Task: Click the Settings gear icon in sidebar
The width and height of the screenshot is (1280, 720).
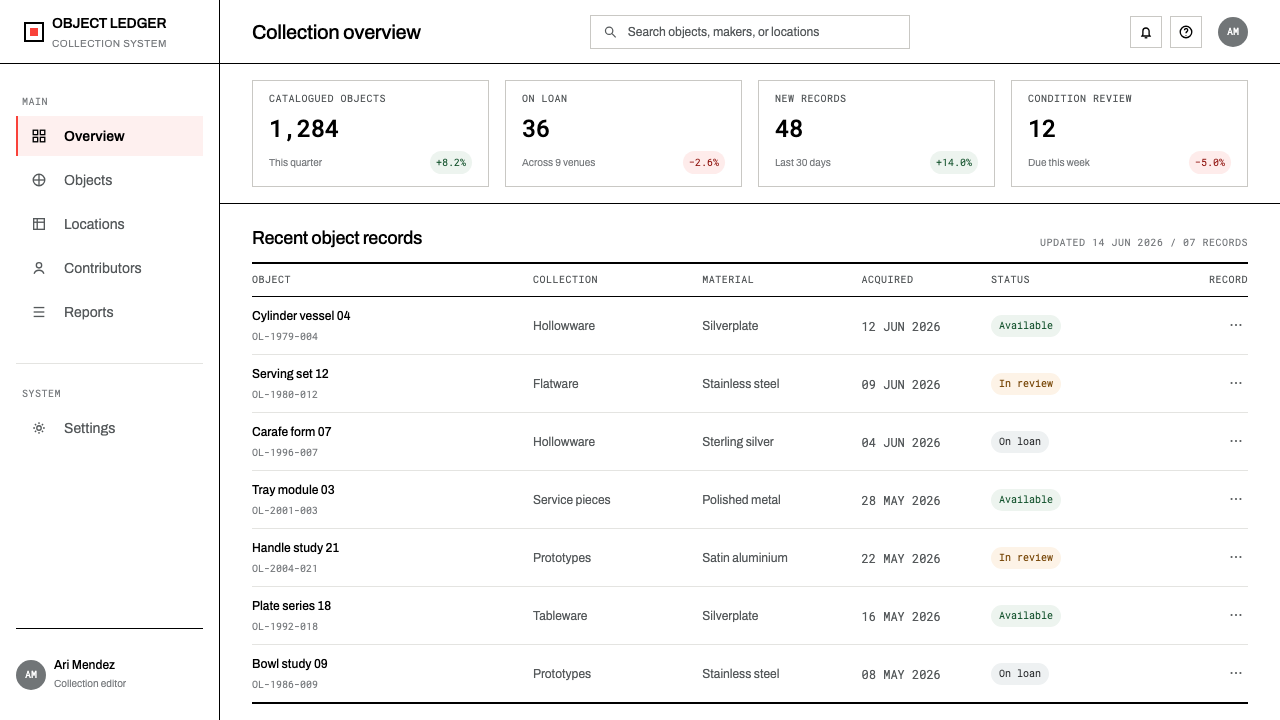Action: click(x=39, y=428)
